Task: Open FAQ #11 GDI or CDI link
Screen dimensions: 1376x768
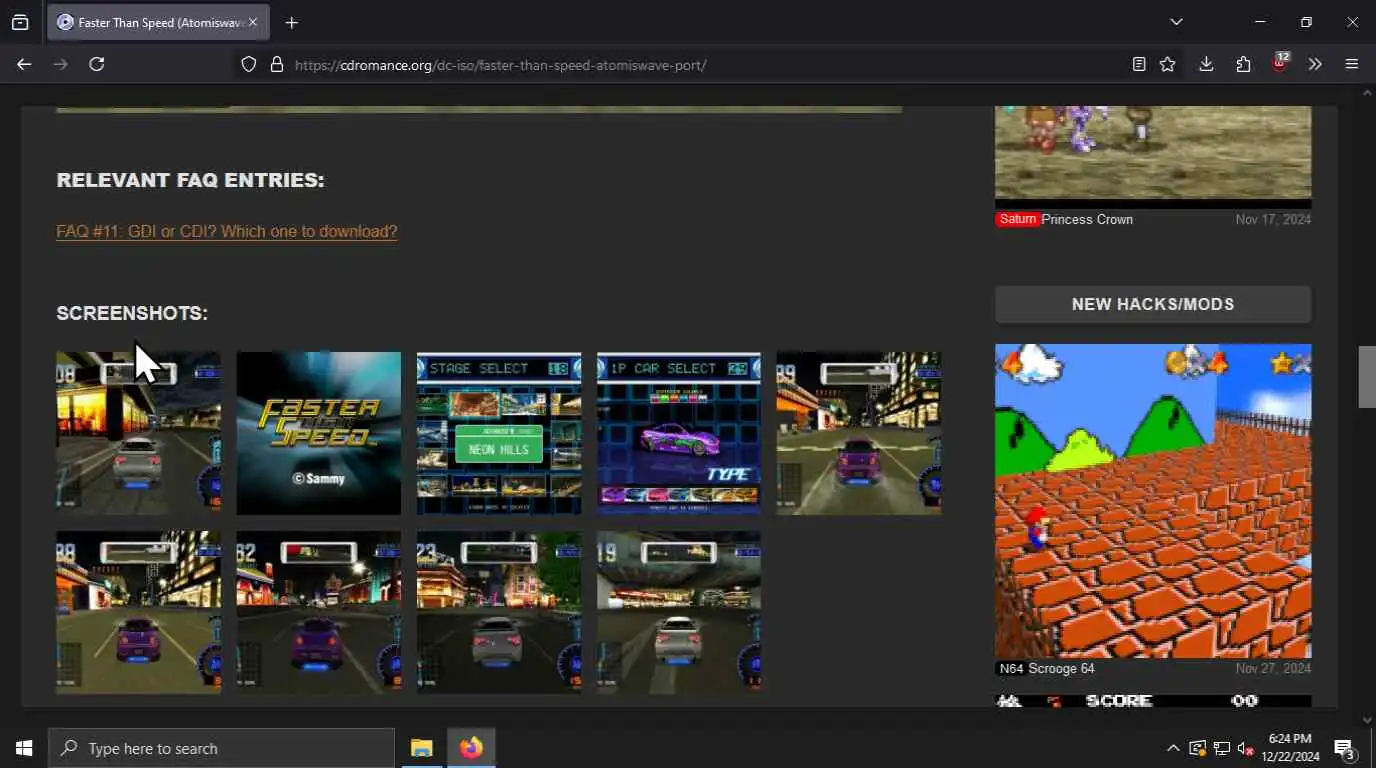Action: point(227,231)
